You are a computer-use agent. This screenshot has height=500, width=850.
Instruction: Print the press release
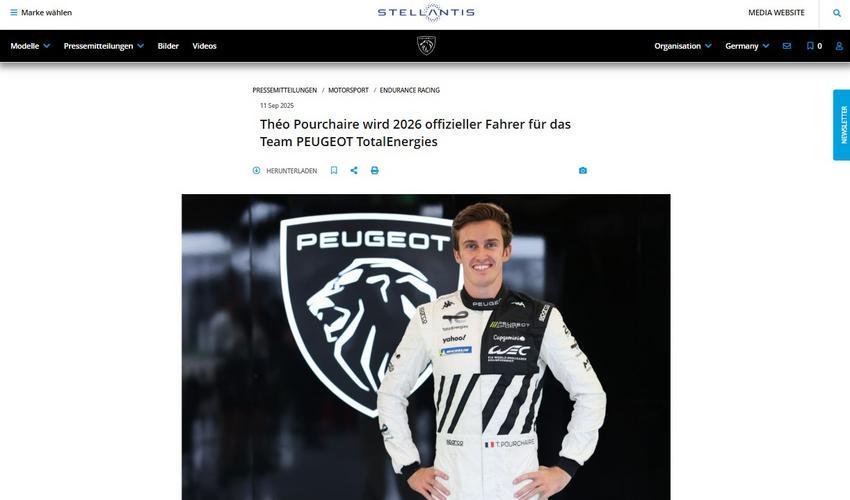tap(375, 170)
